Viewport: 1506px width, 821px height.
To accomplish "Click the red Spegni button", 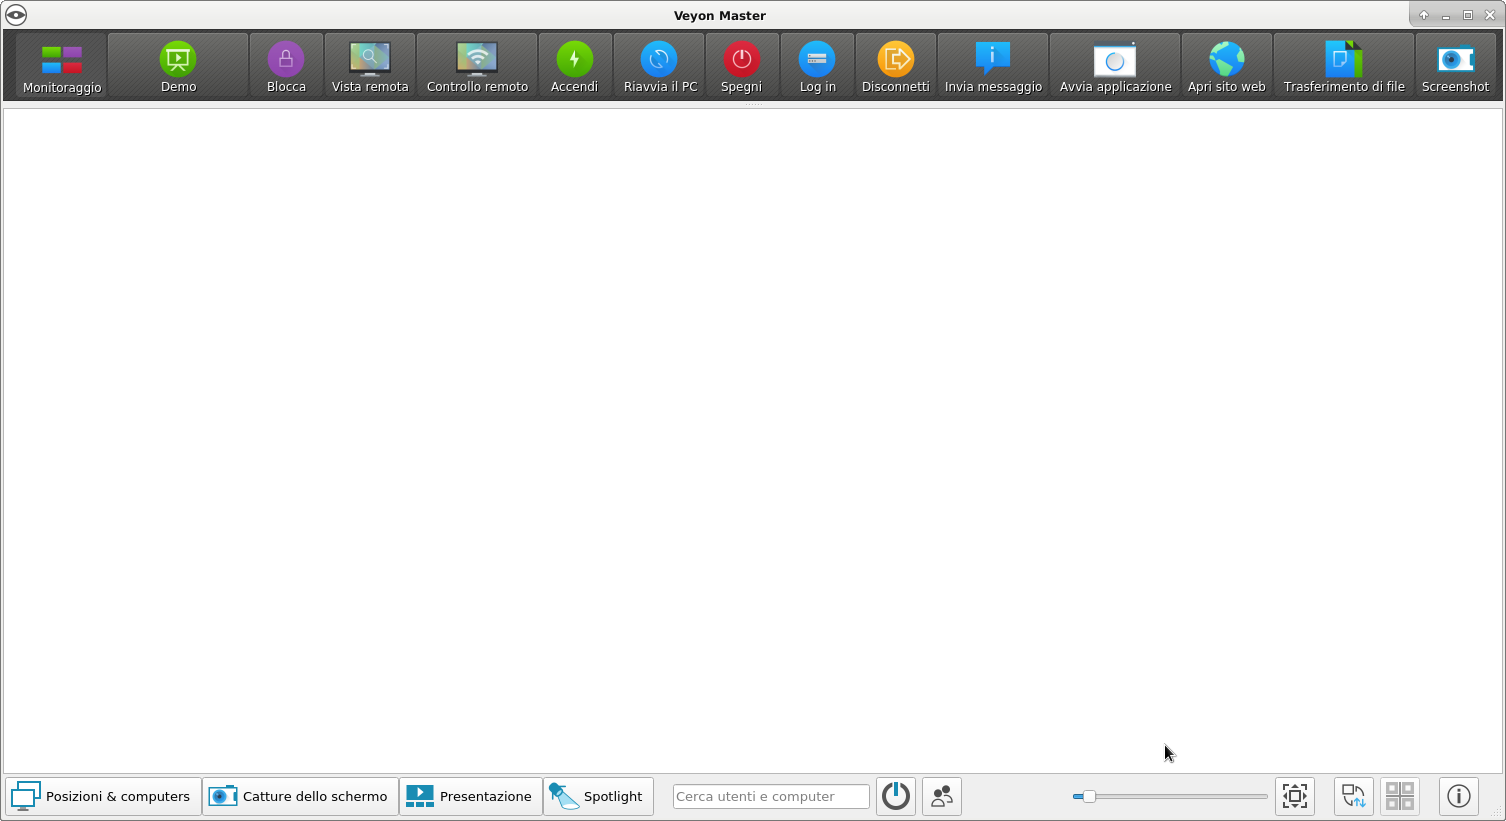I will click(x=742, y=66).
